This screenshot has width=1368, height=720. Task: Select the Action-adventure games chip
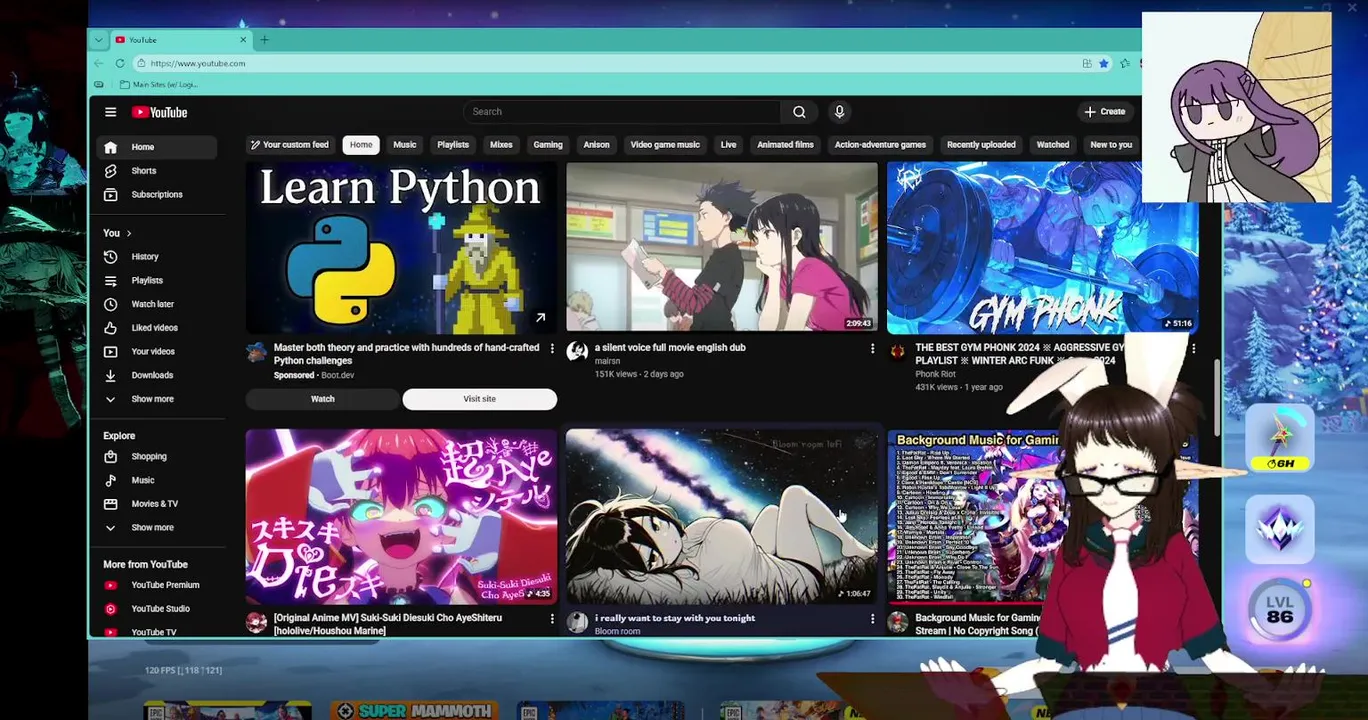click(880, 145)
